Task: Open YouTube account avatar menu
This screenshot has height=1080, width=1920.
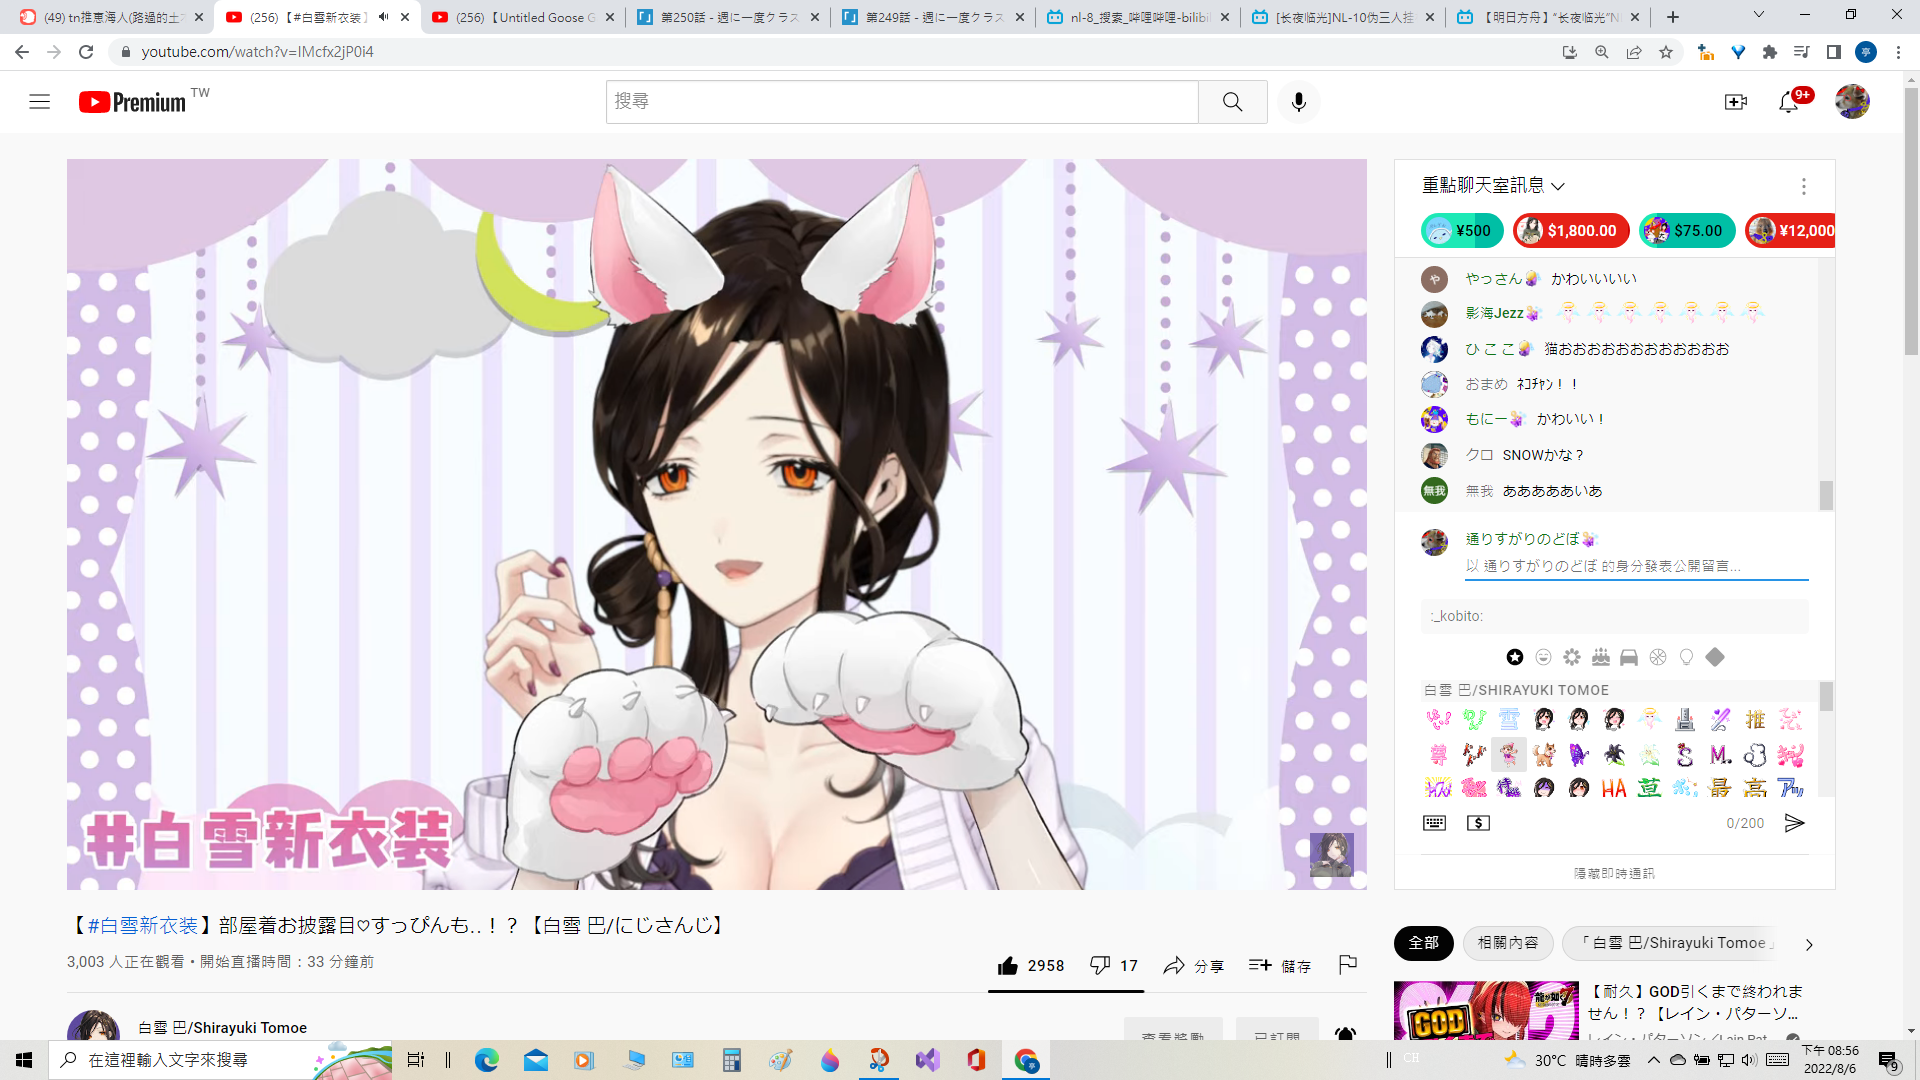Action: [x=1852, y=102]
